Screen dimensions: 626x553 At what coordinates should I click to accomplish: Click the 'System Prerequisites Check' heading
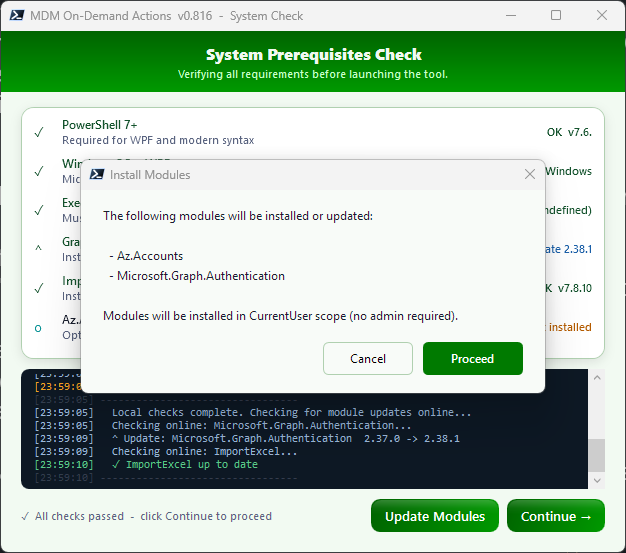click(313, 55)
